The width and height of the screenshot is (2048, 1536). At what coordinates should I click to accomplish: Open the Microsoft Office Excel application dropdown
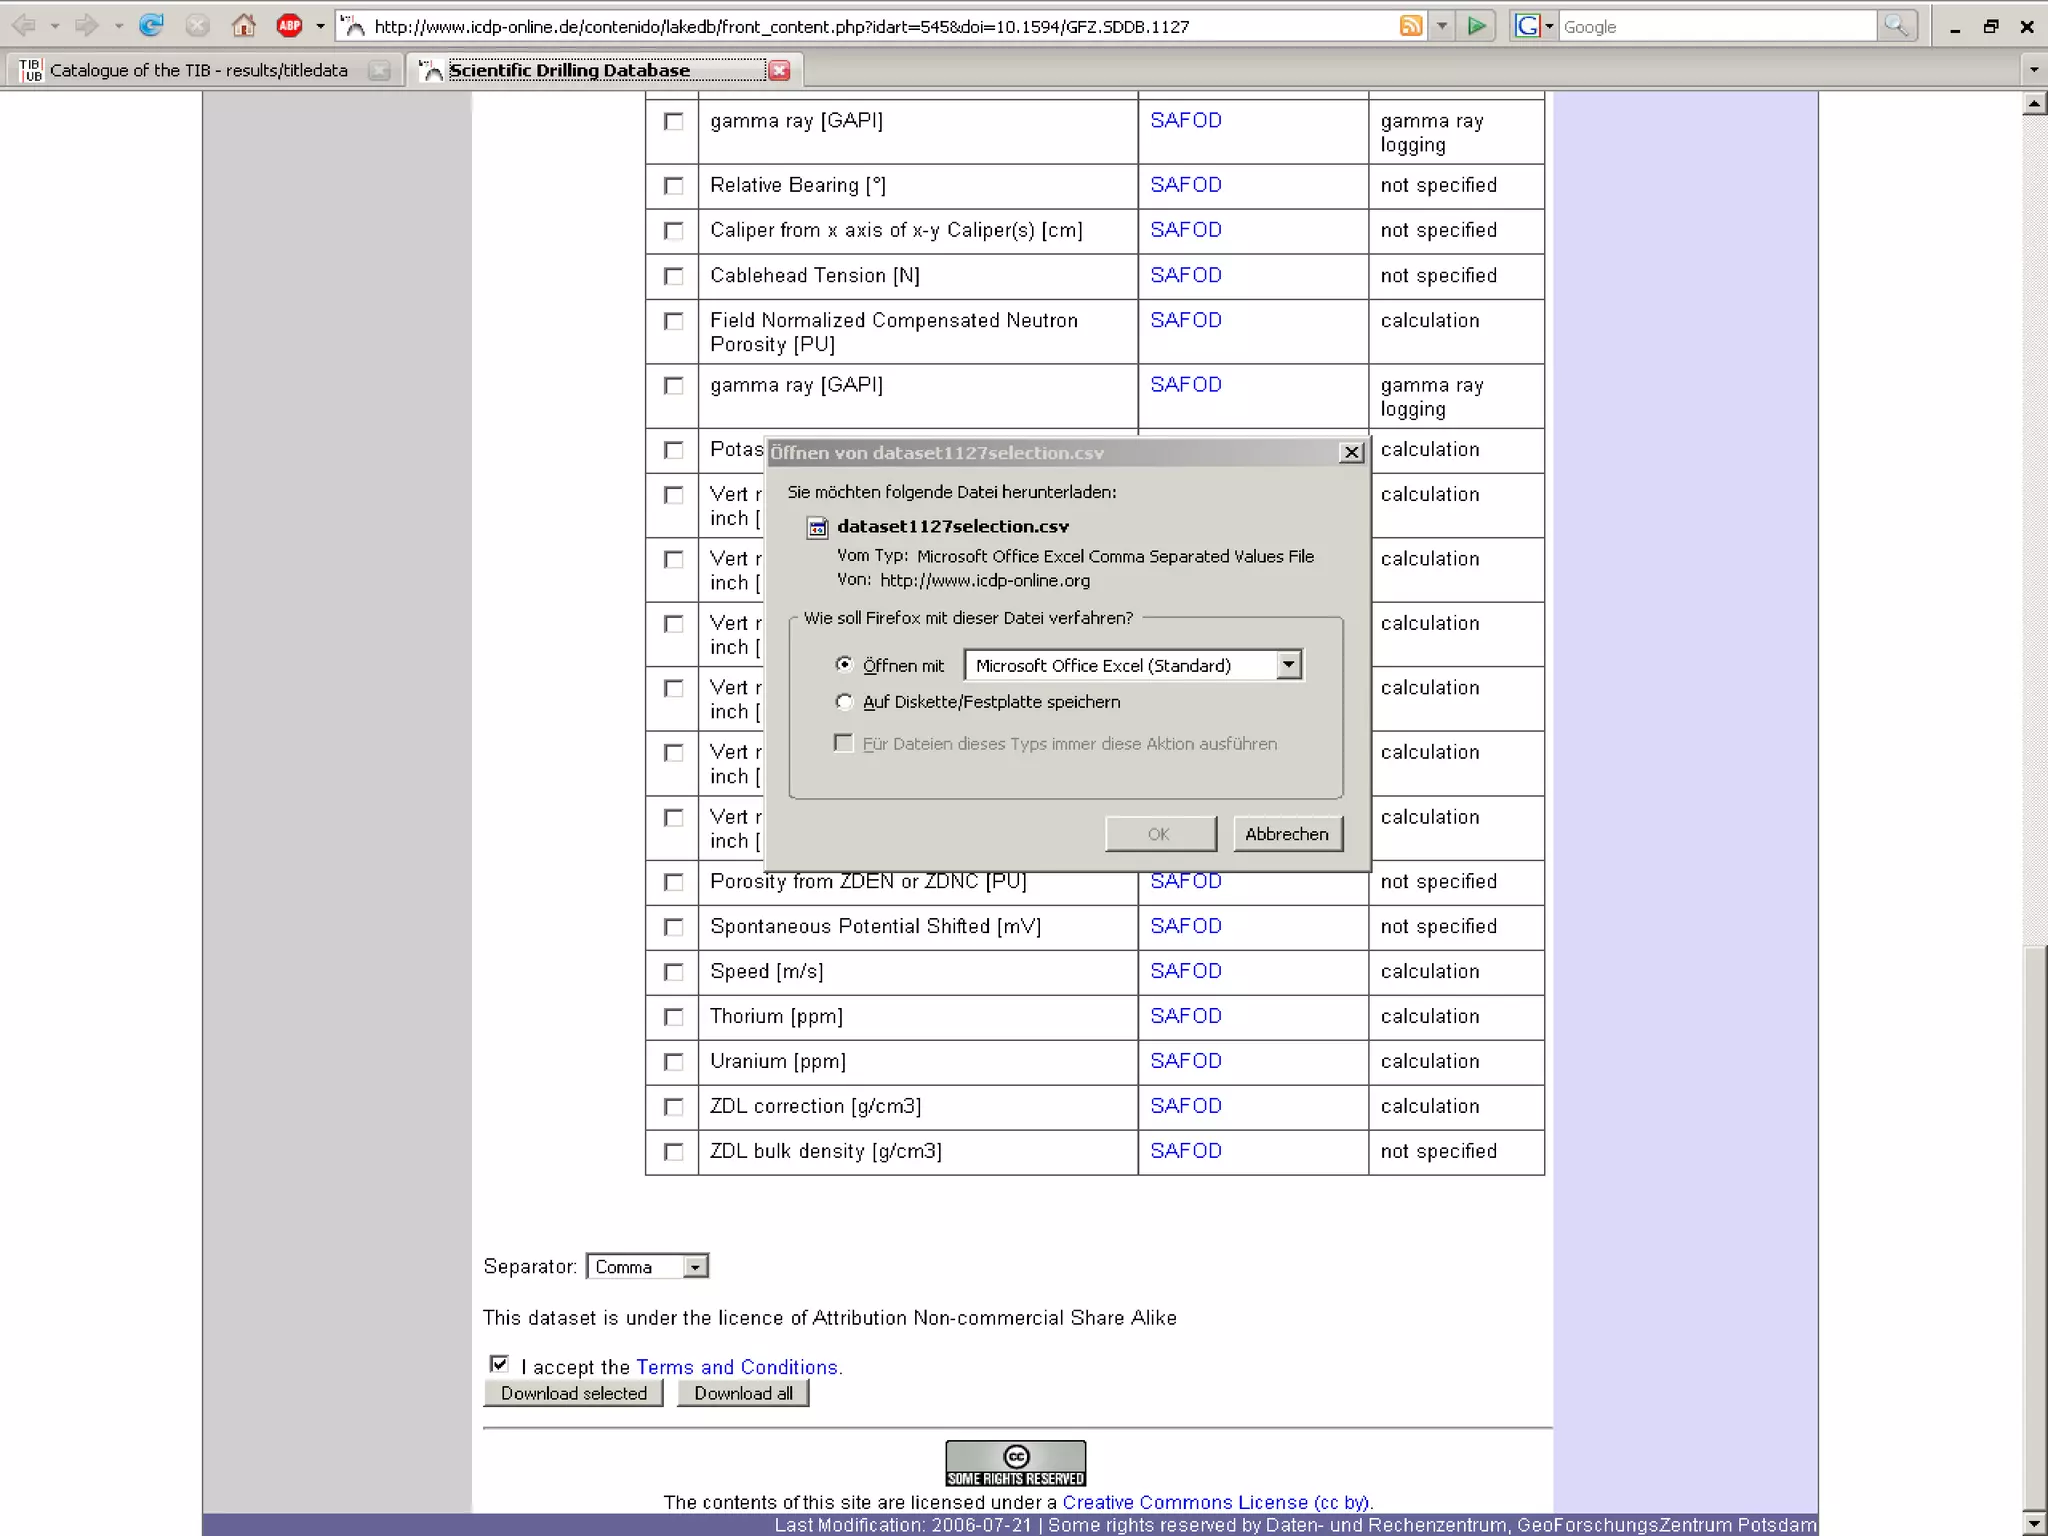coord(1289,665)
